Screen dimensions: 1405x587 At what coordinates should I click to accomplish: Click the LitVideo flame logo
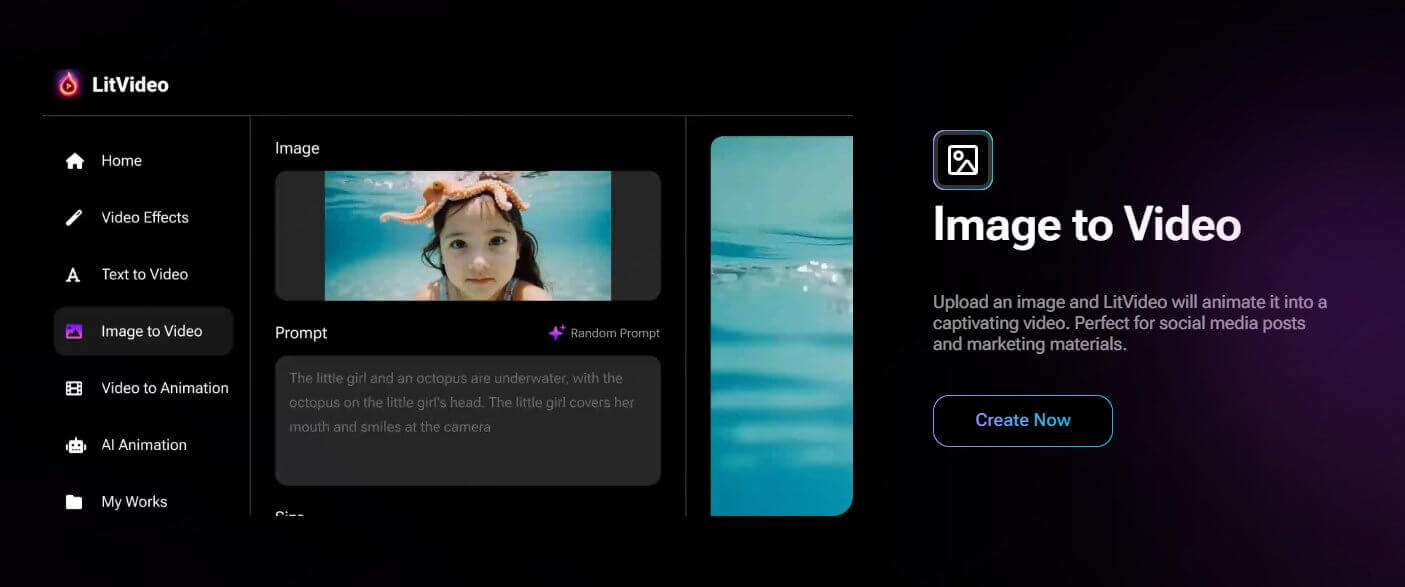[x=68, y=84]
